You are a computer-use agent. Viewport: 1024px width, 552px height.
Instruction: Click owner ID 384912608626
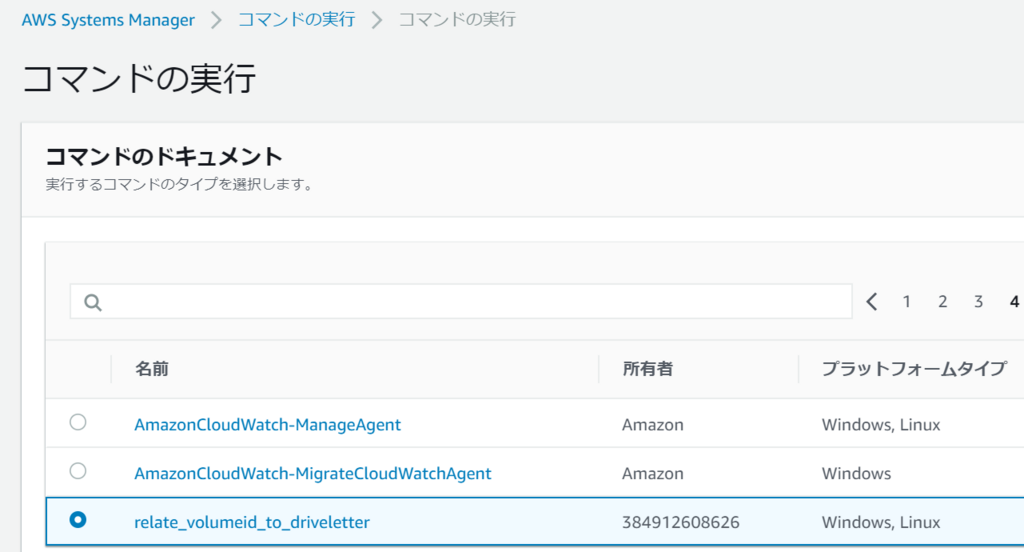[x=680, y=523]
